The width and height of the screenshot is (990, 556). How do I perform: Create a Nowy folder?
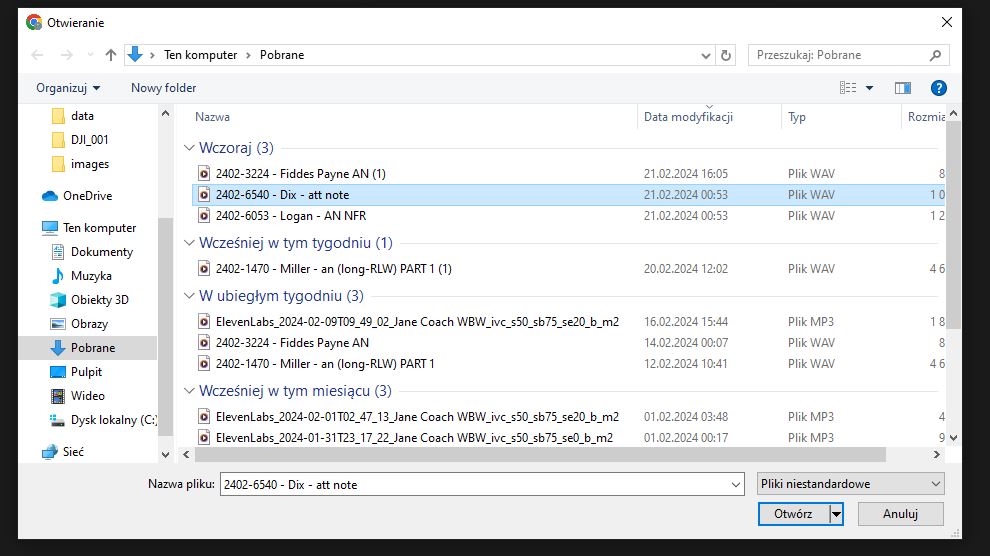(x=164, y=88)
